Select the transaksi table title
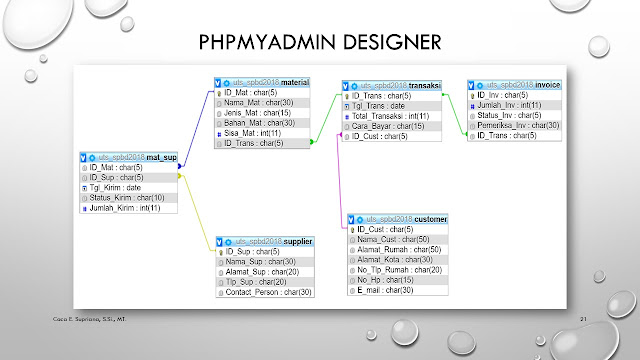The width and height of the screenshot is (640, 360). click(400, 86)
